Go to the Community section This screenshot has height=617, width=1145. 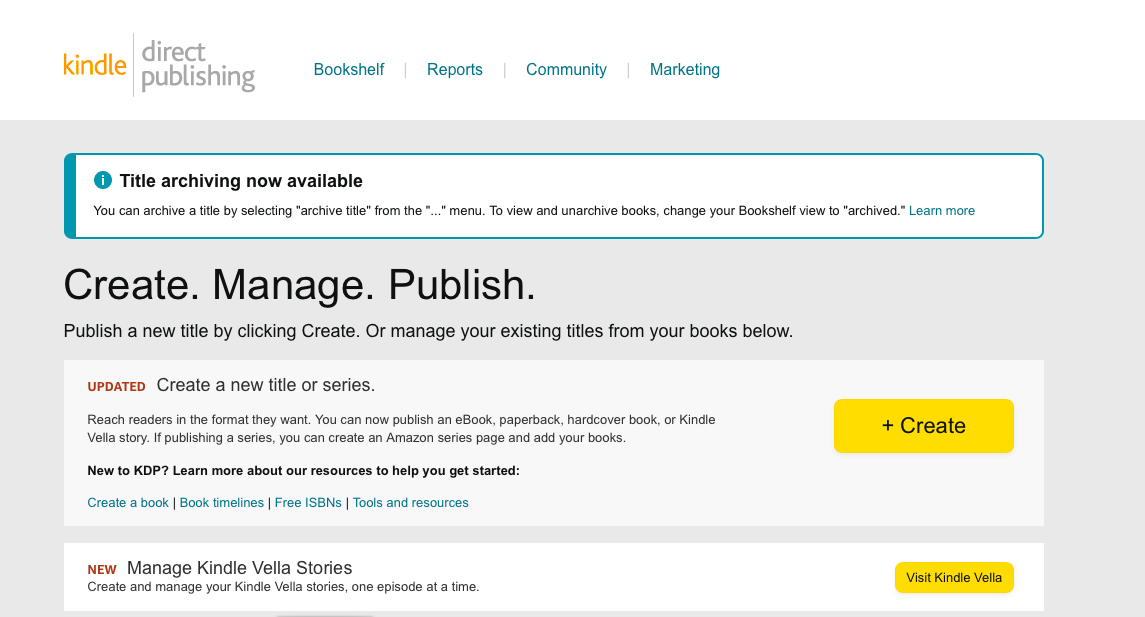(566, 69)
